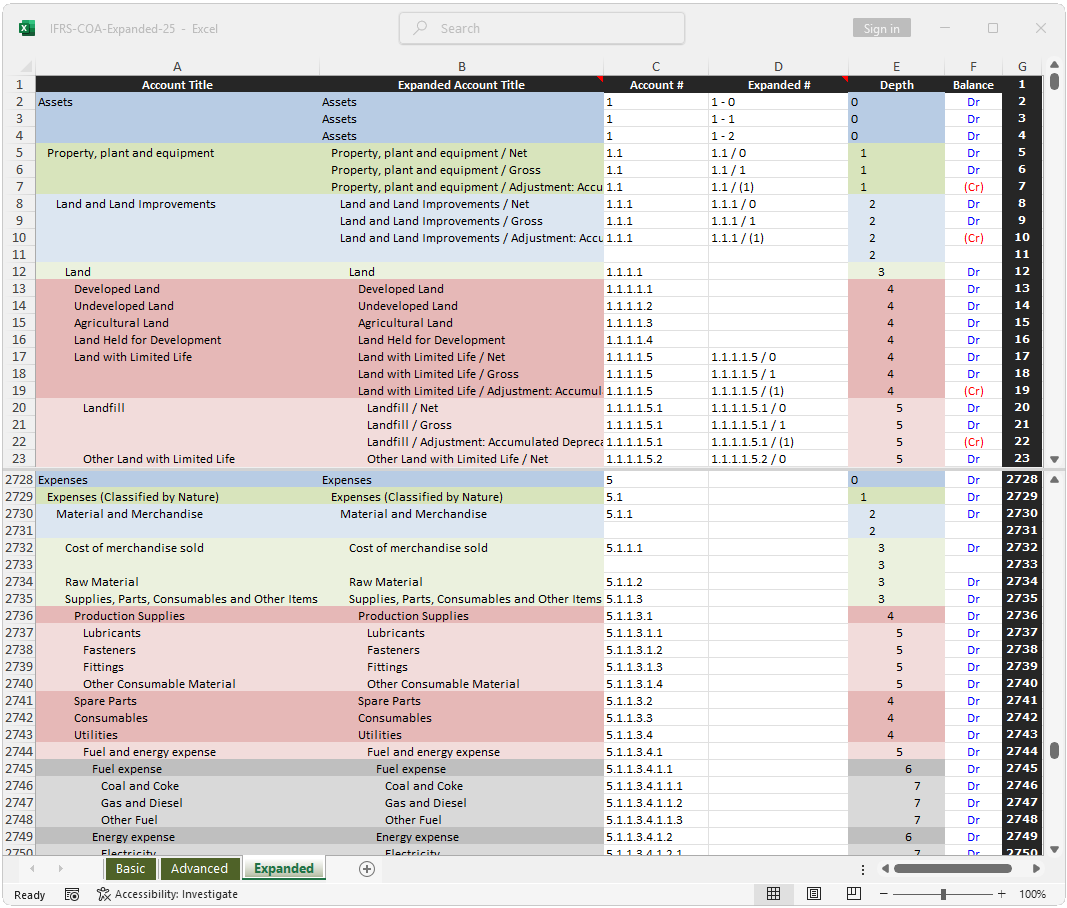
Task: Switch to Normal view
Action: [x=774, y=894]
